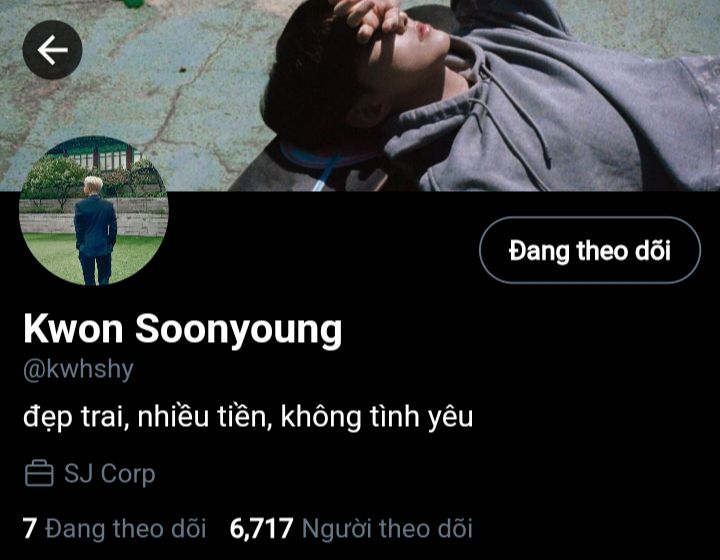Tap the person's raised hand in banner
The height and width of the screenshot is (560, 720).
coord(374,18)
